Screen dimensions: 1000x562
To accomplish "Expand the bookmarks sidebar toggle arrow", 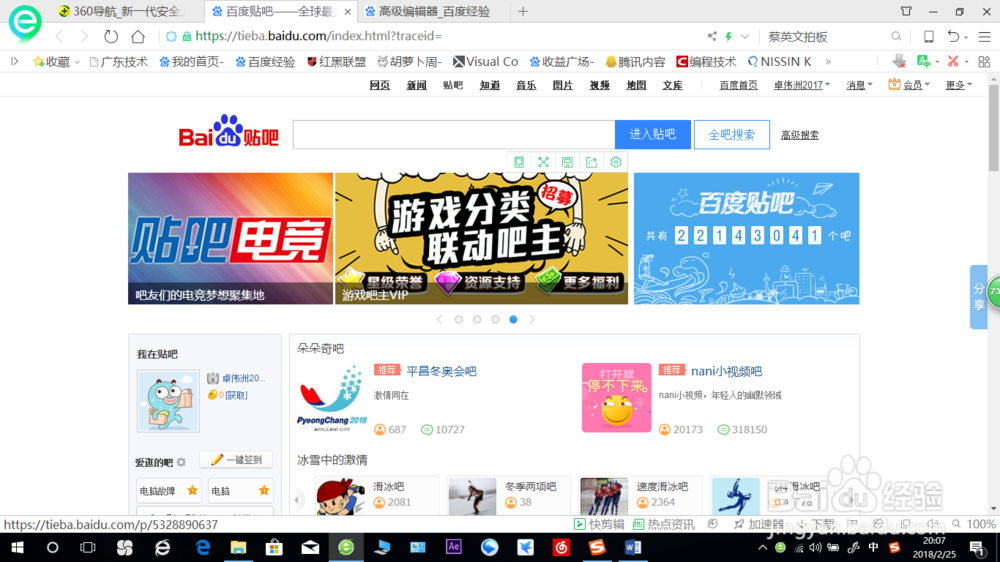I will pos(15,61).
